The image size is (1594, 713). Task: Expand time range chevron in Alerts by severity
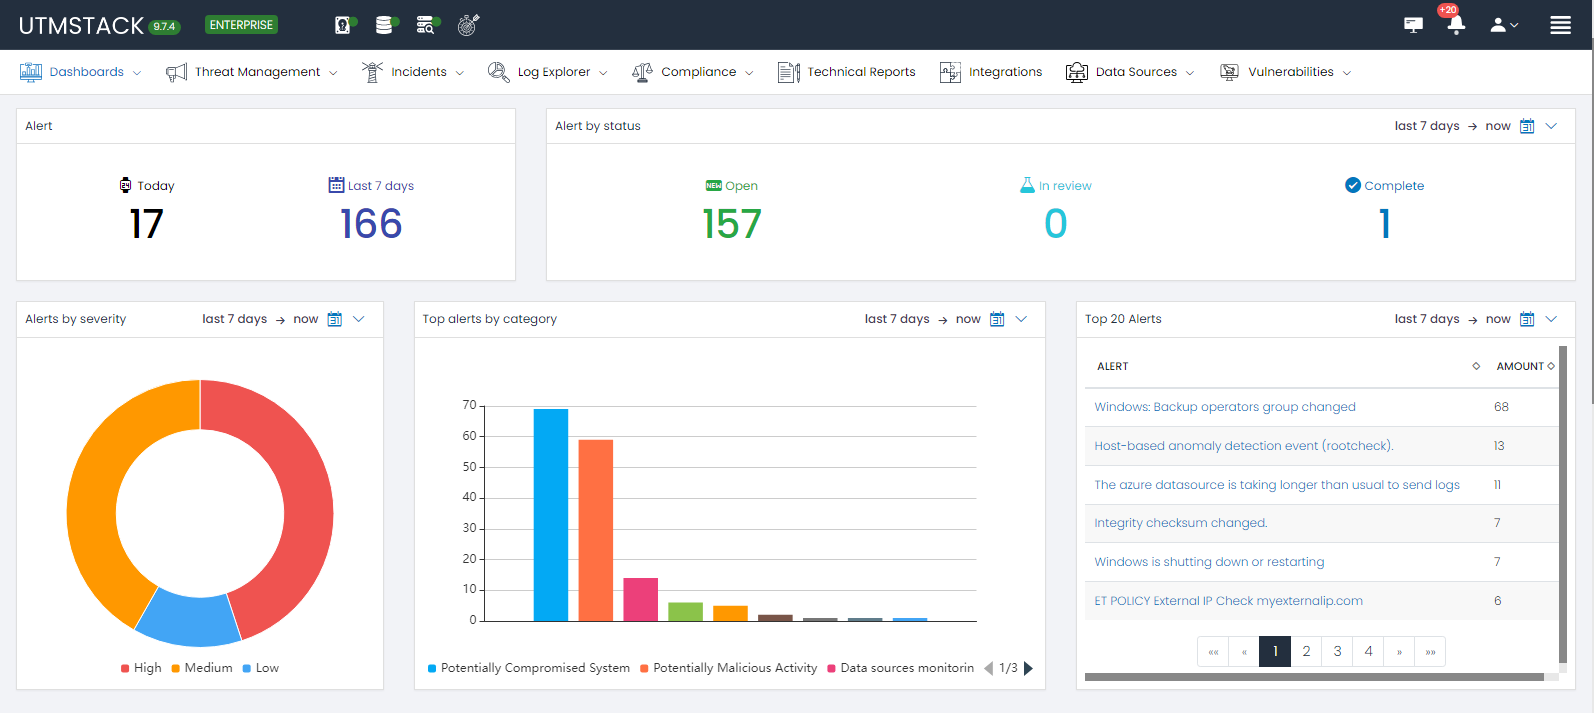coord(359,319)
